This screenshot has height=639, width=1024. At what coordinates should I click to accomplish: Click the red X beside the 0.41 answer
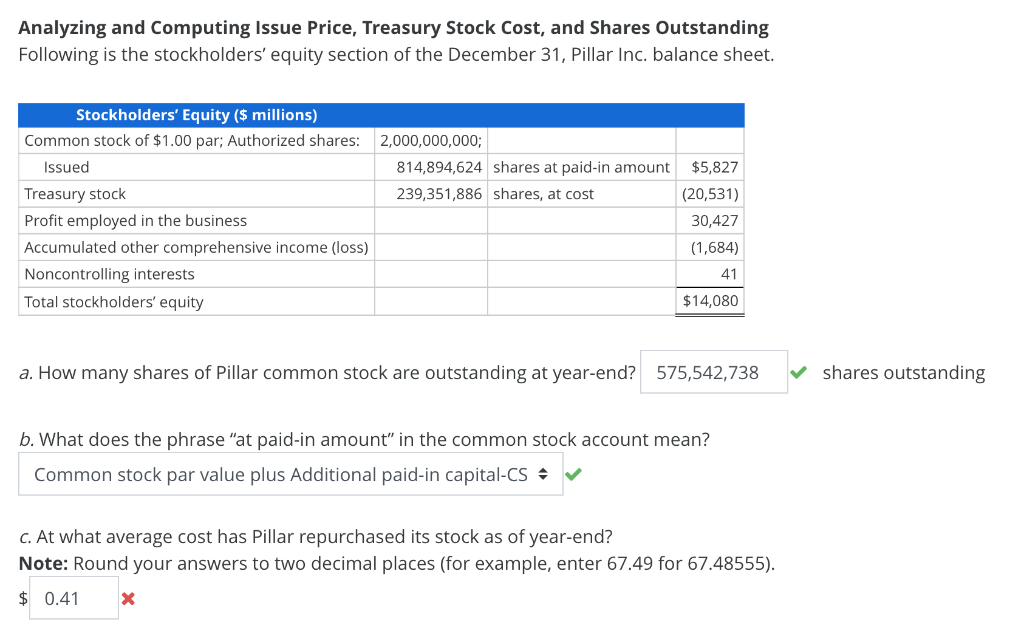pos(127,597)
